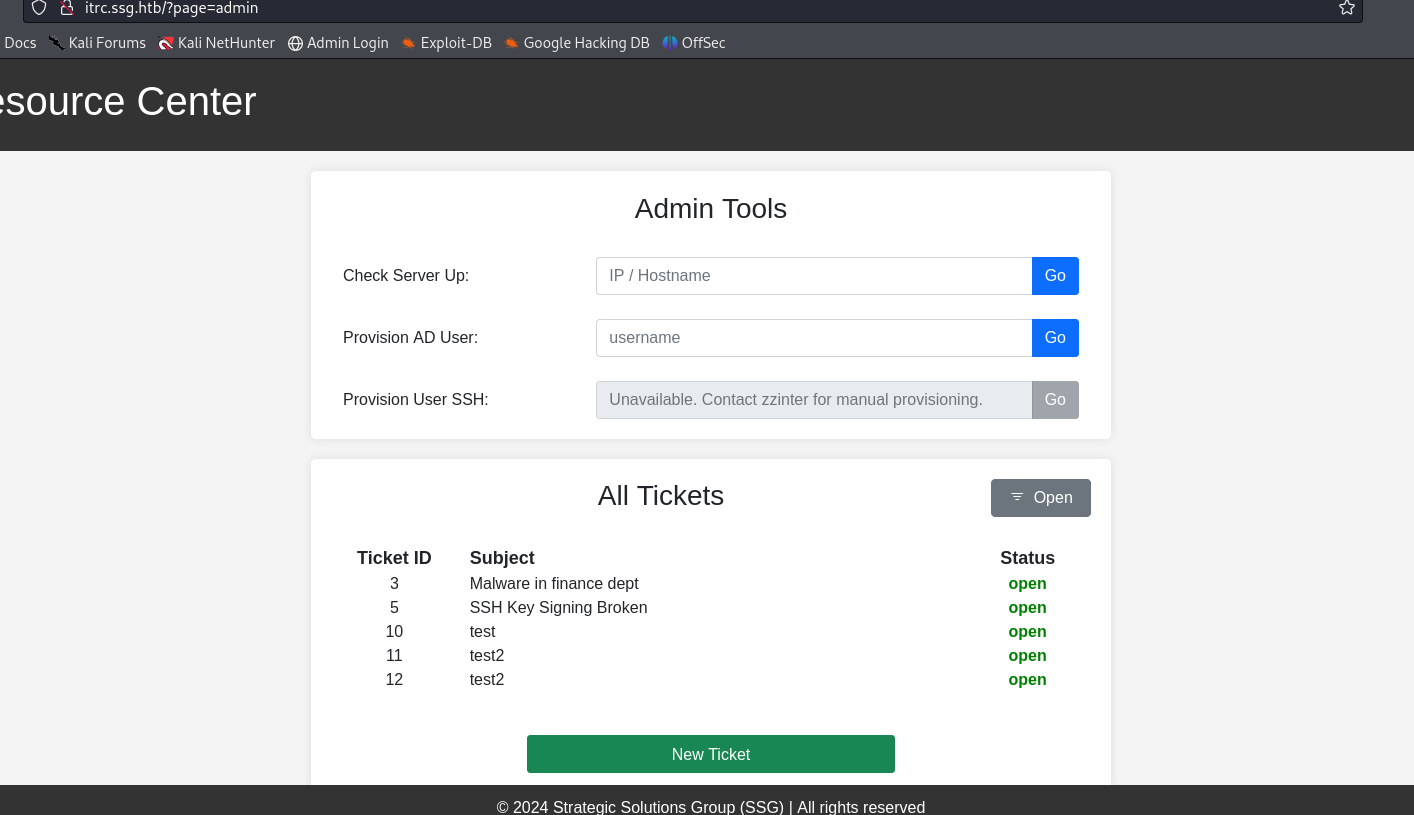Click the Status column header
Screen dimensions: 1414x815
point(1027,558)
